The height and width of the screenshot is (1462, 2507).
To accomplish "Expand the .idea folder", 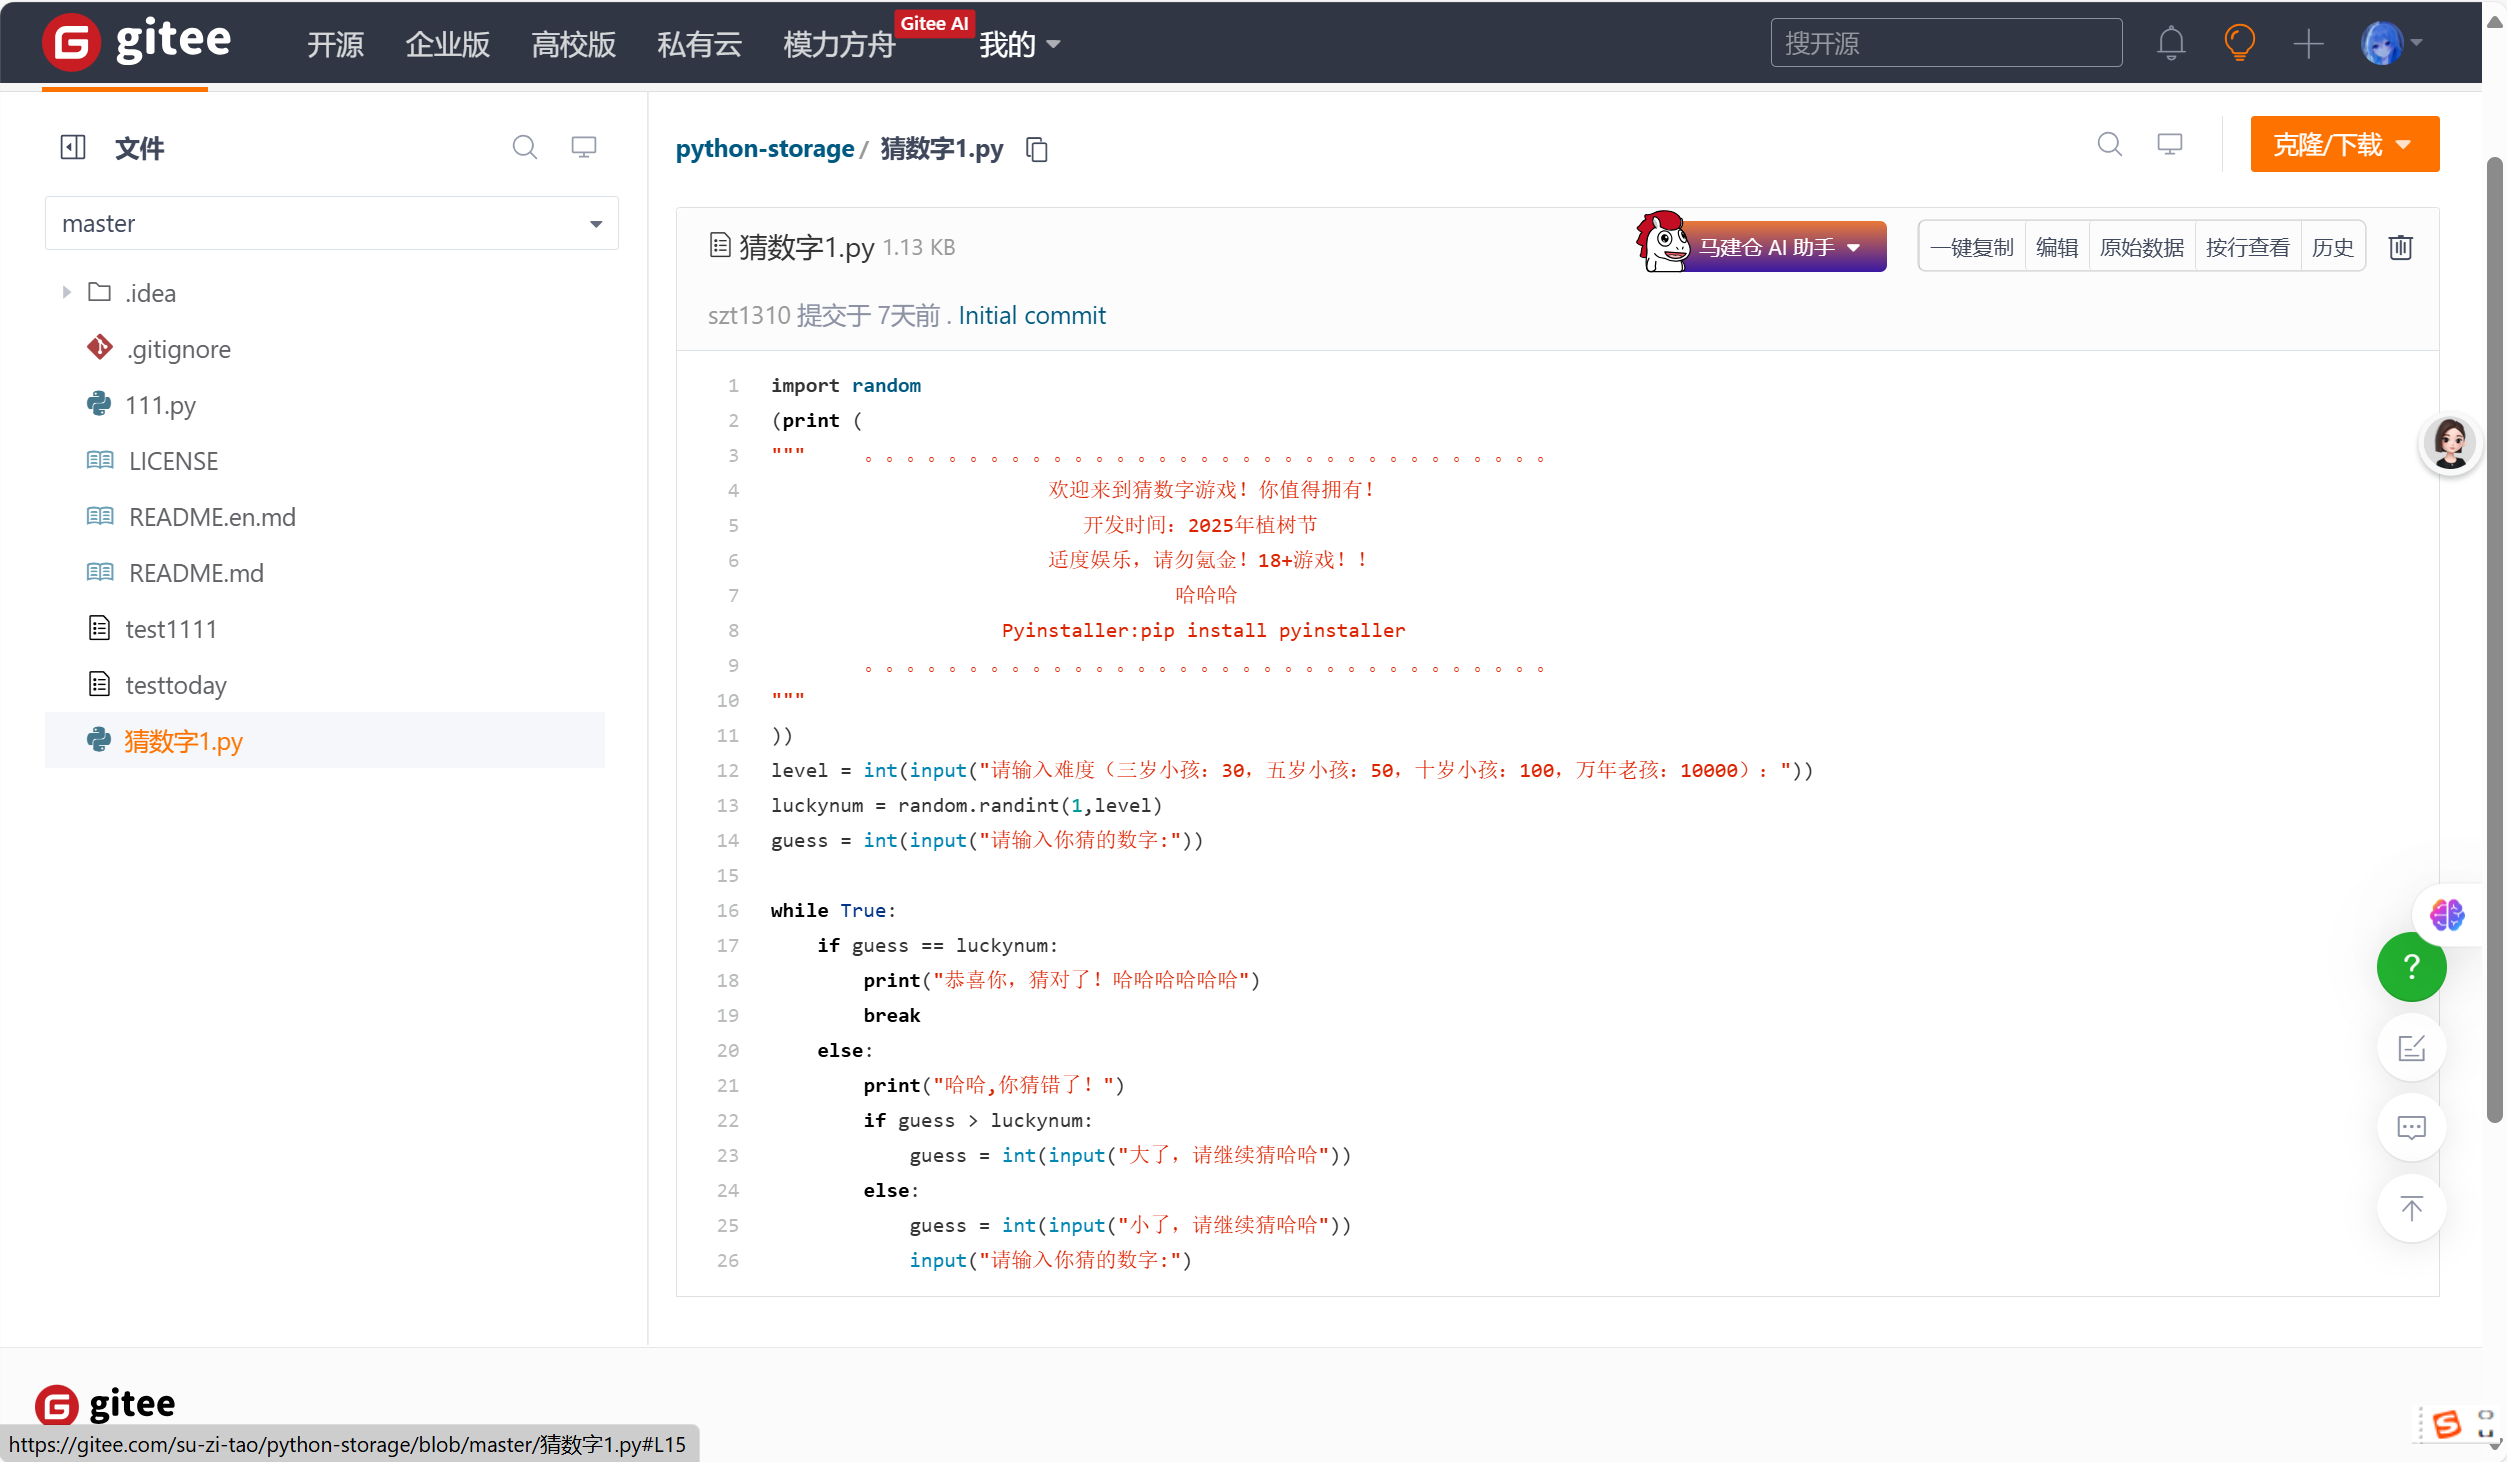I will [x=66, y=292].
